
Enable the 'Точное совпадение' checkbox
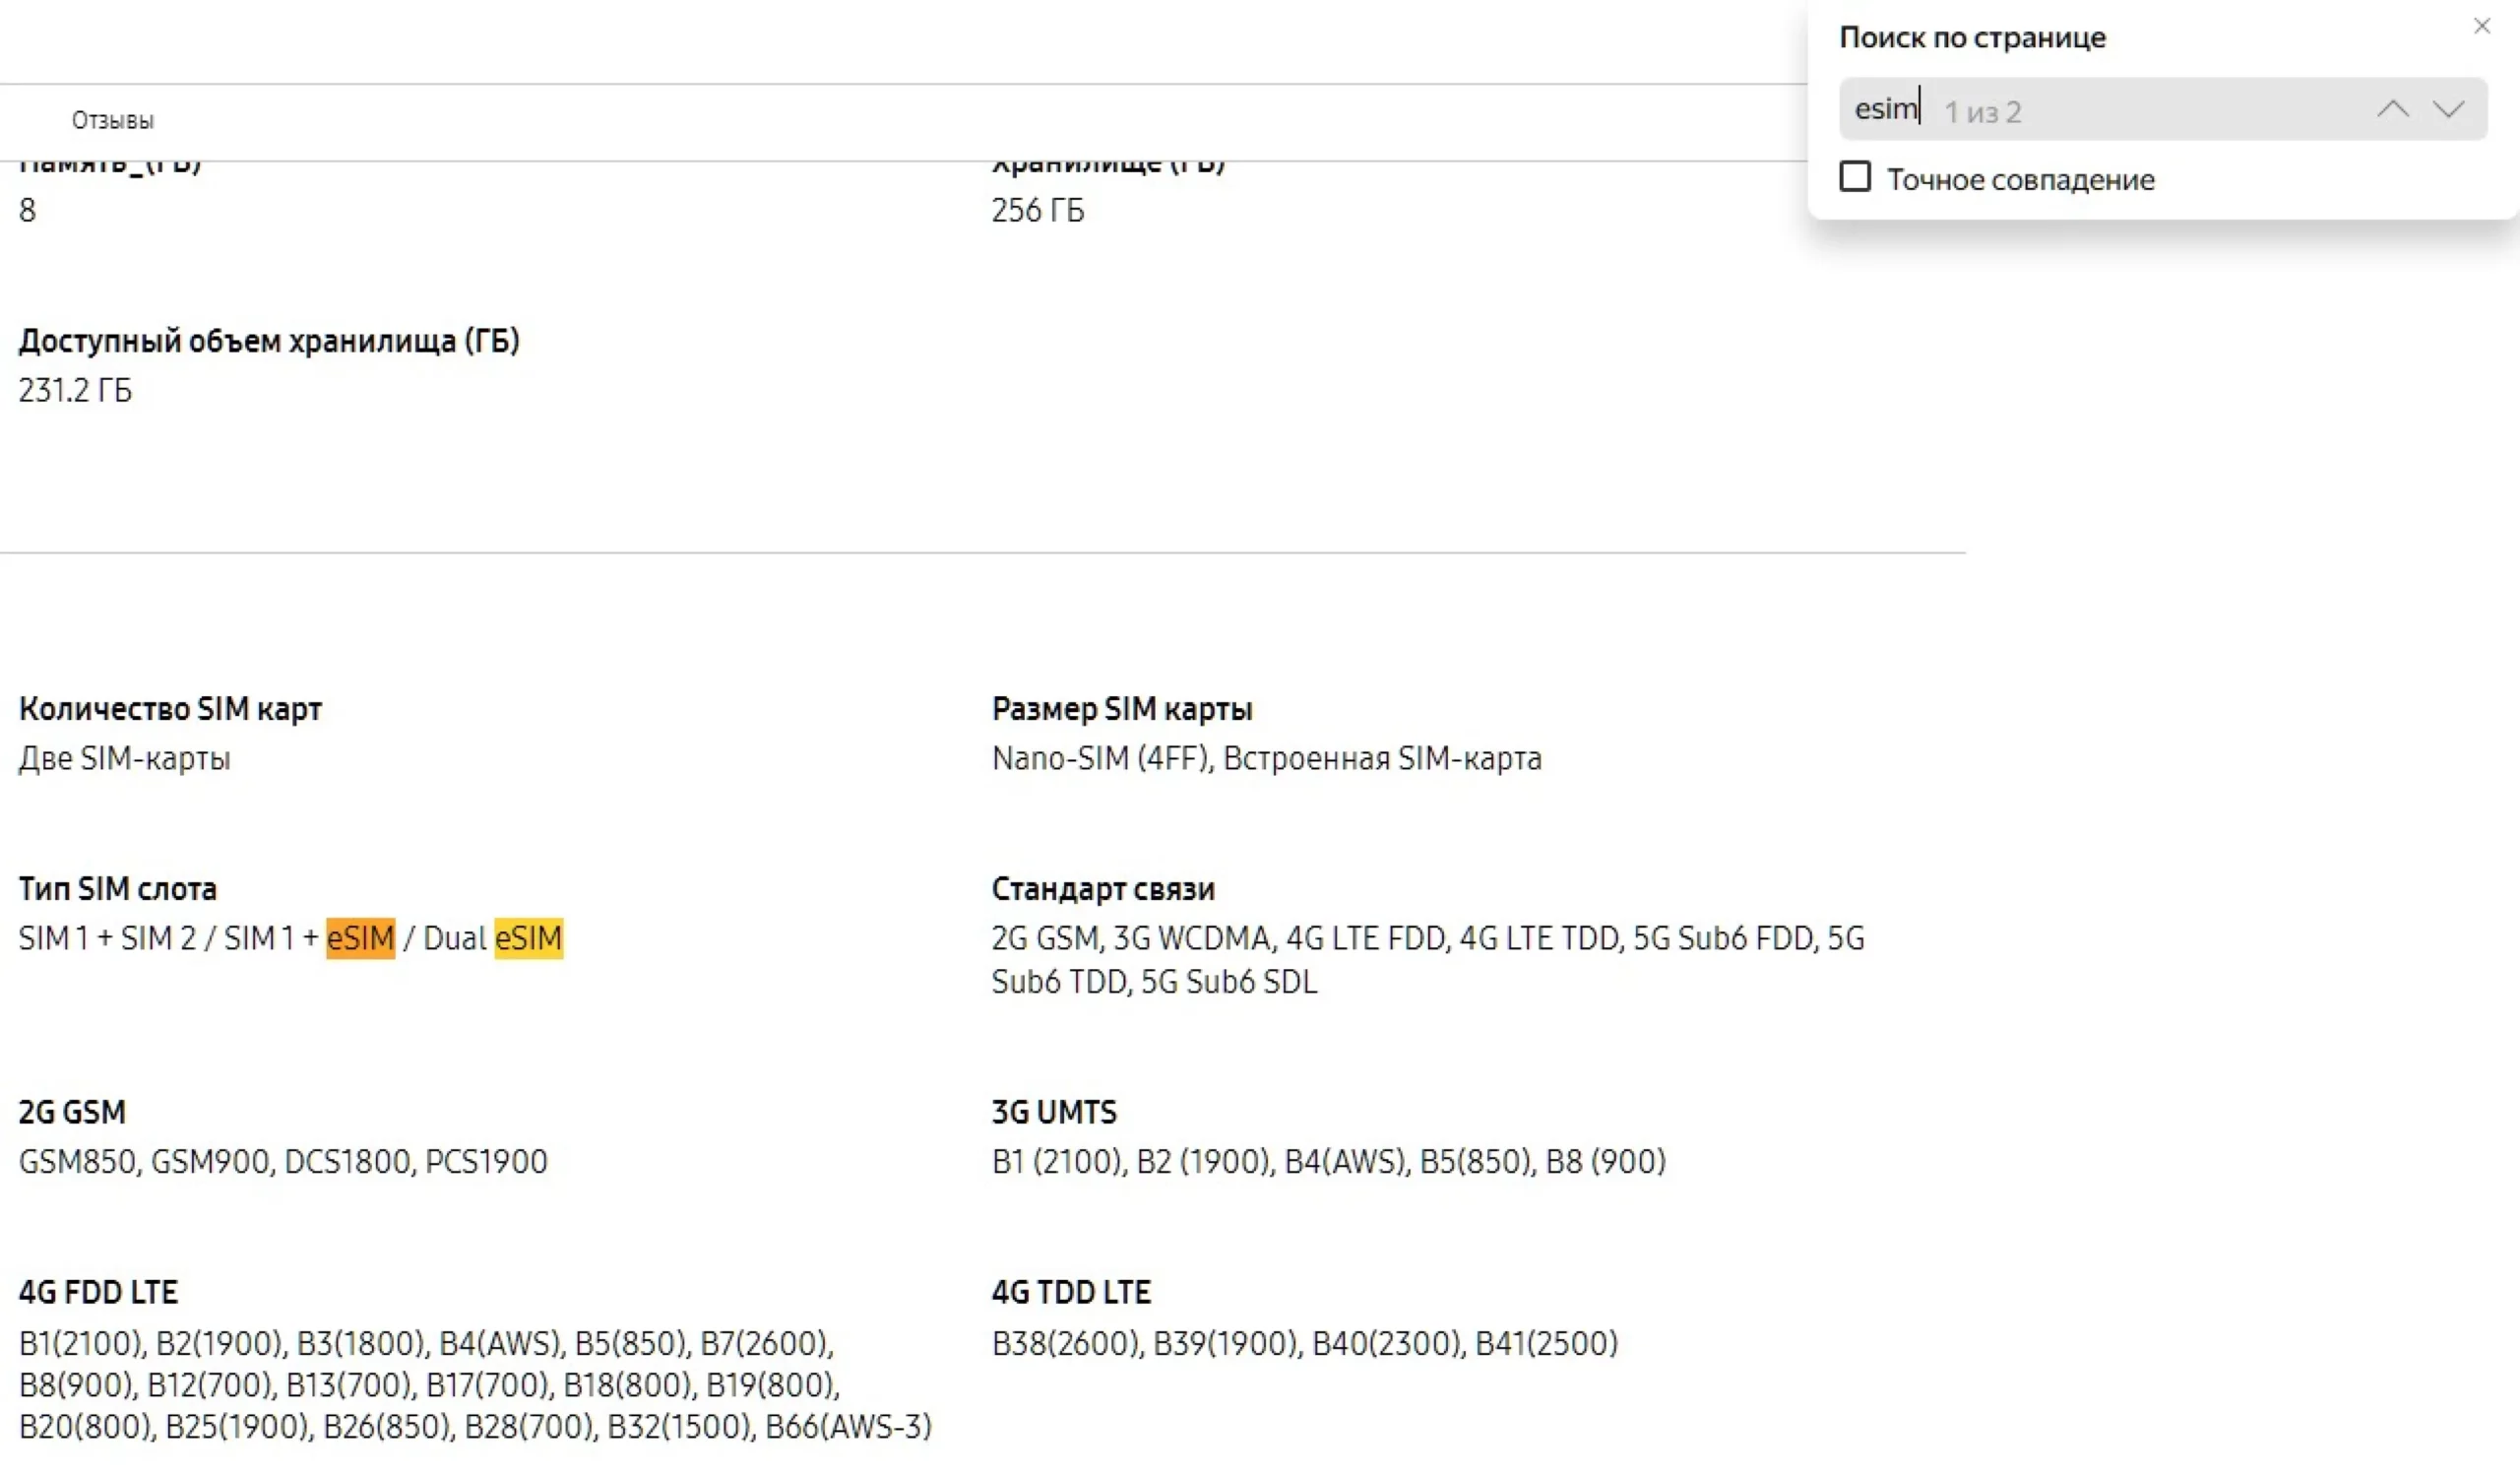coord(1855,177)
